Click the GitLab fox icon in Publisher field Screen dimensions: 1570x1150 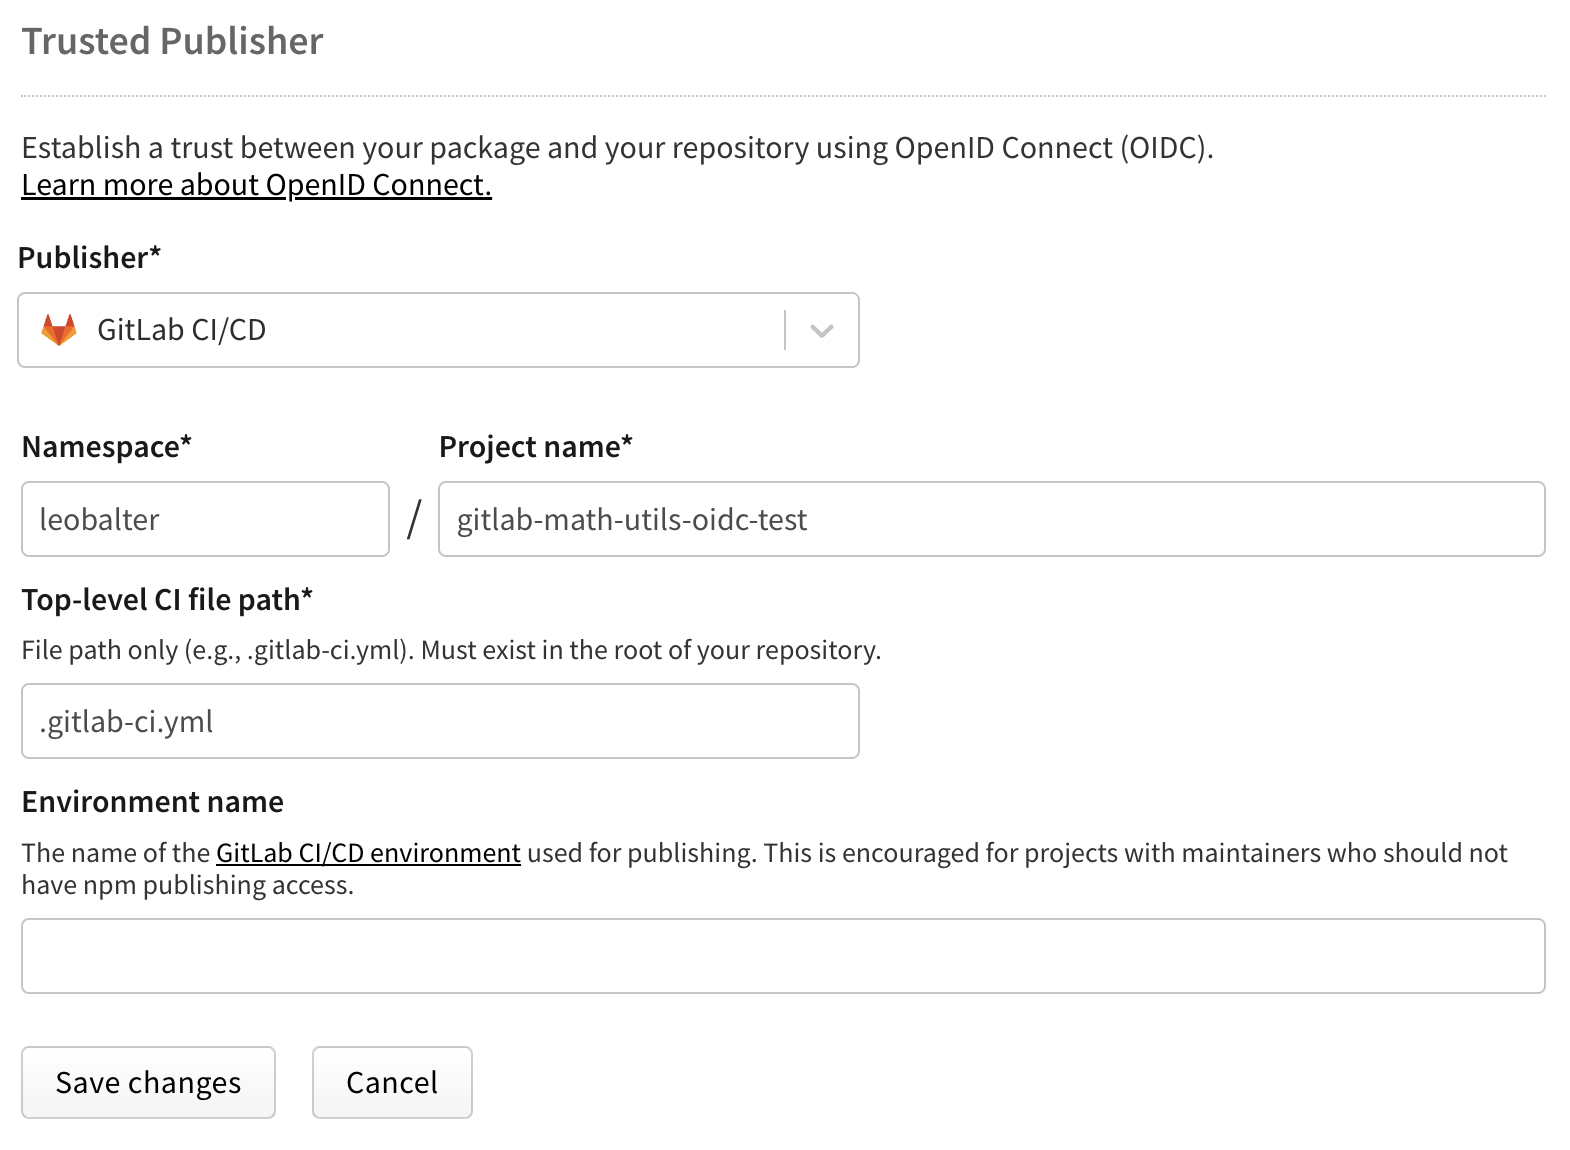click(x=59, y=330)
